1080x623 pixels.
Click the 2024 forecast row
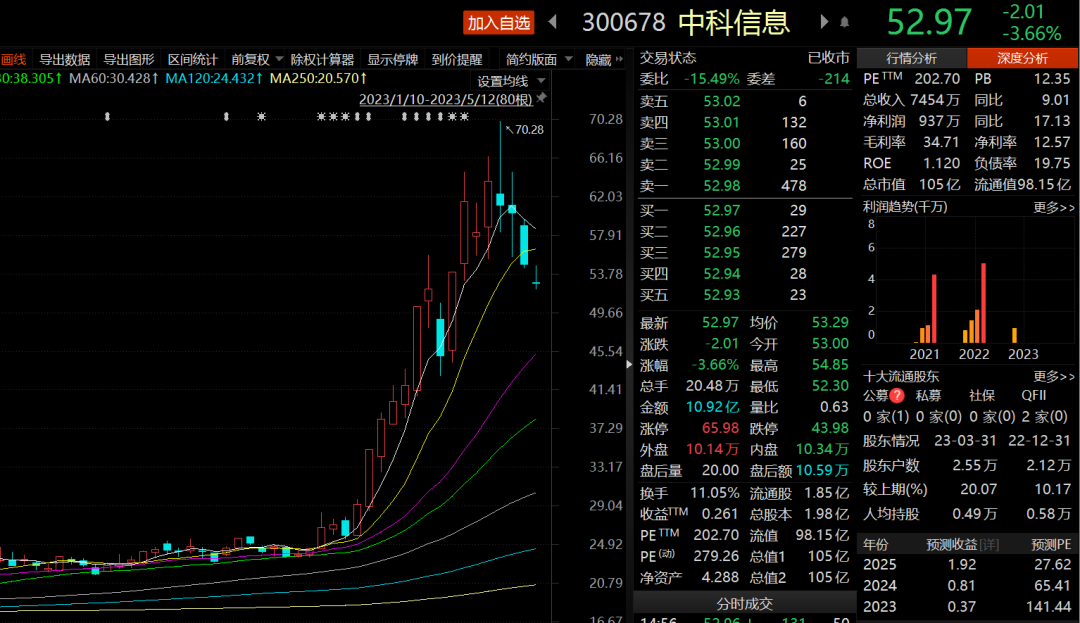967,586
